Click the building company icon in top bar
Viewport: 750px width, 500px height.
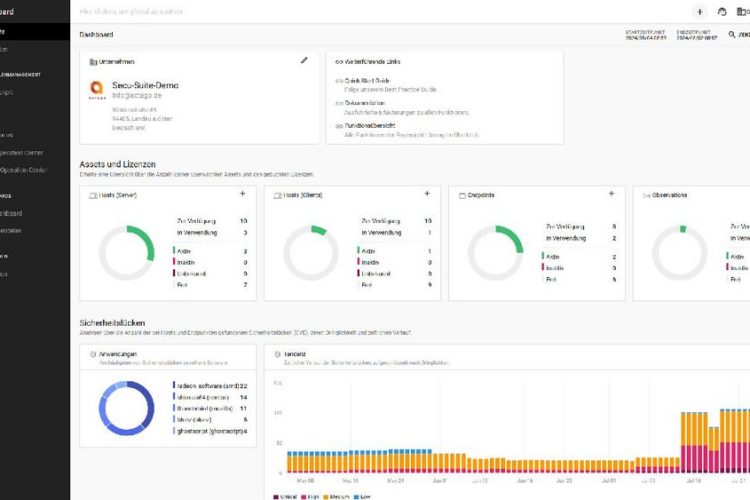[x=741, y=11]
